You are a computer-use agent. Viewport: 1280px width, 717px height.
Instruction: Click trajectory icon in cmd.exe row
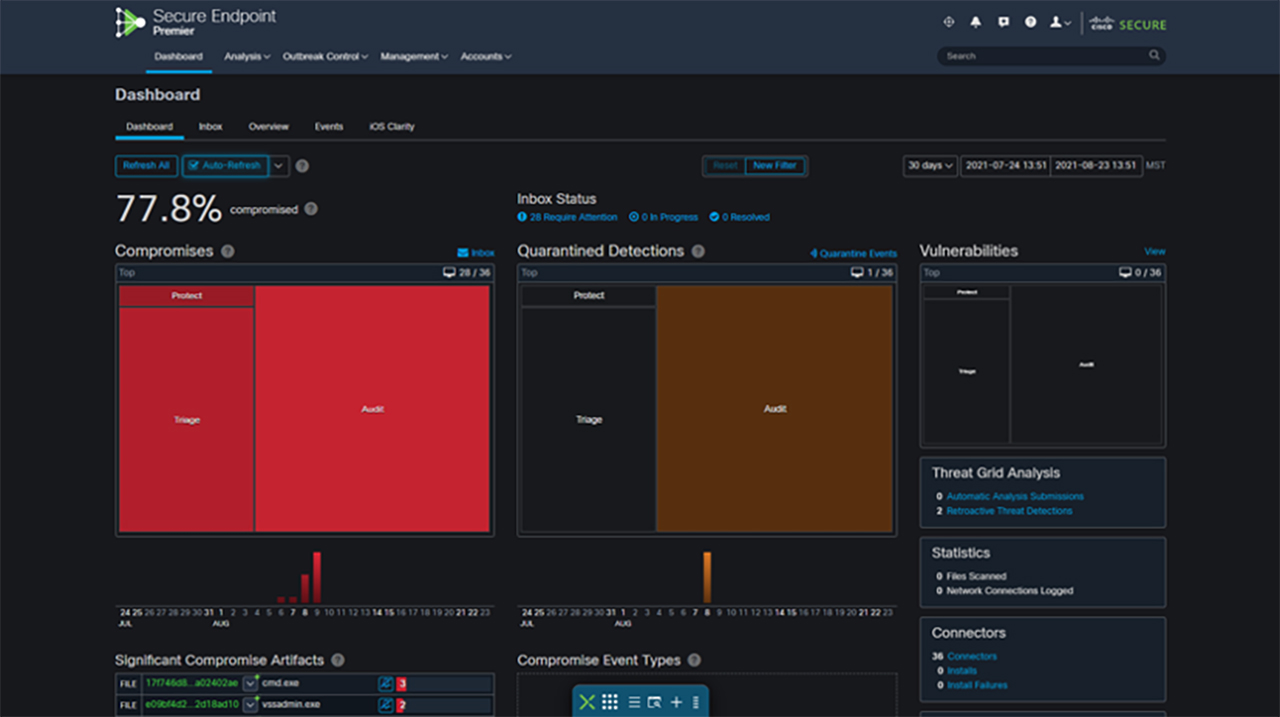pos(386,683)
